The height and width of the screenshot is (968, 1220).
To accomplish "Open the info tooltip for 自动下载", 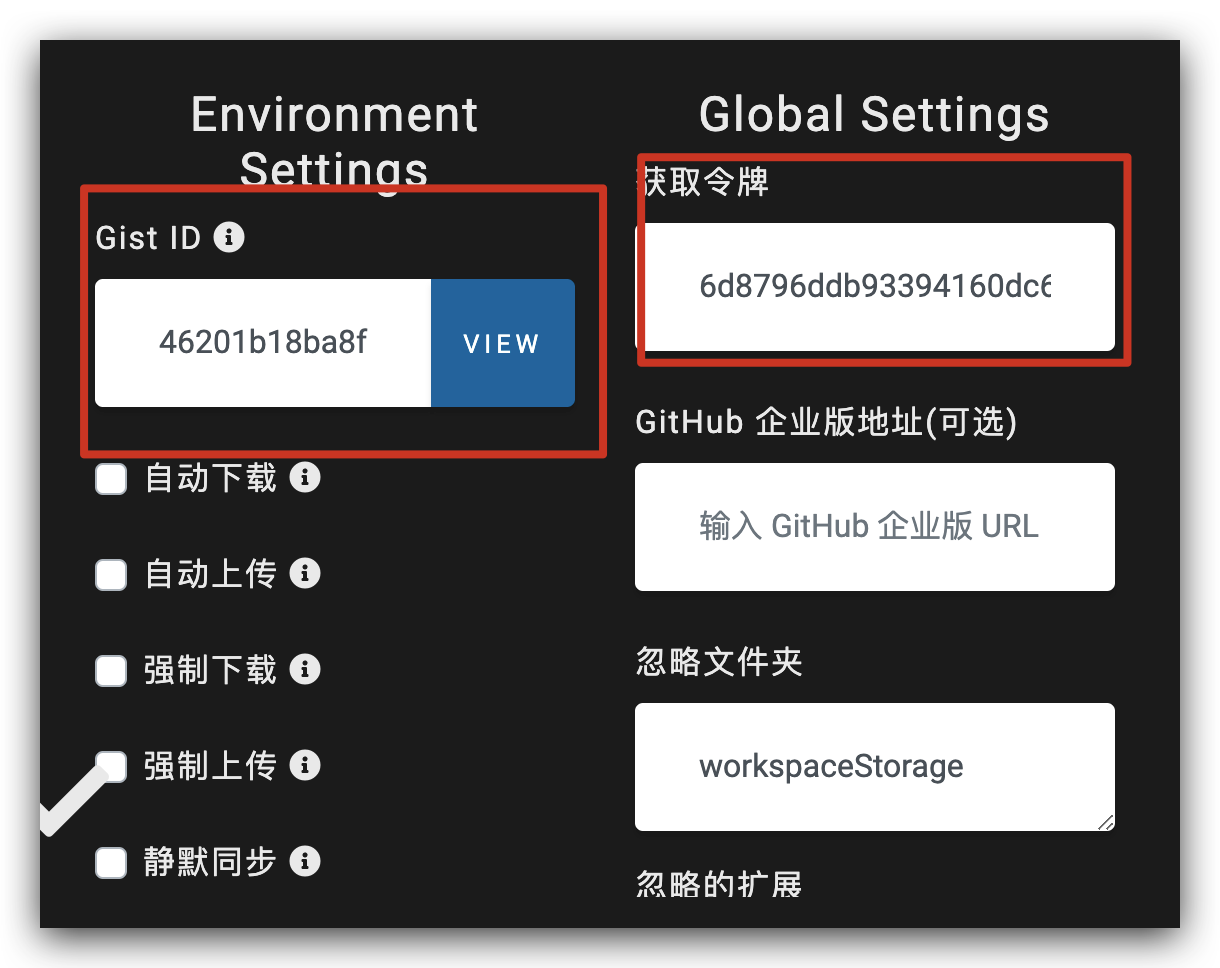I will tap(305, 478).
